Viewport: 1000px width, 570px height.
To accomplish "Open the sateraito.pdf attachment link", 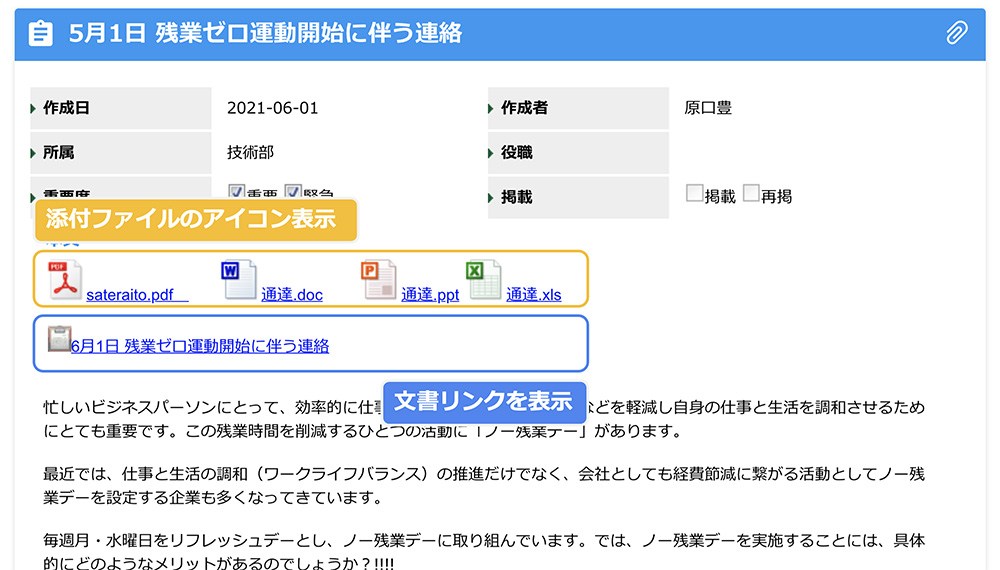I will (130, 295).
